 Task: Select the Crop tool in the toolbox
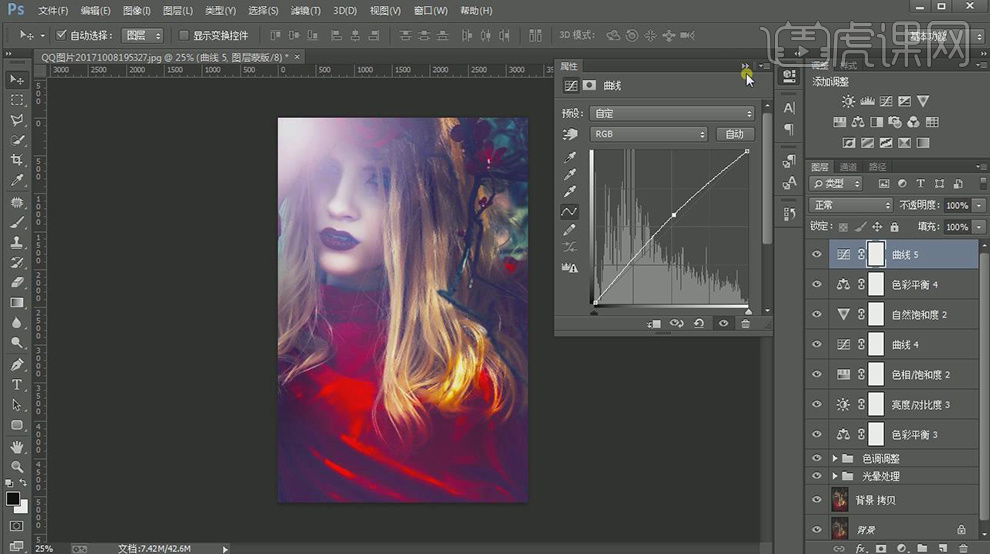point(17,160)
